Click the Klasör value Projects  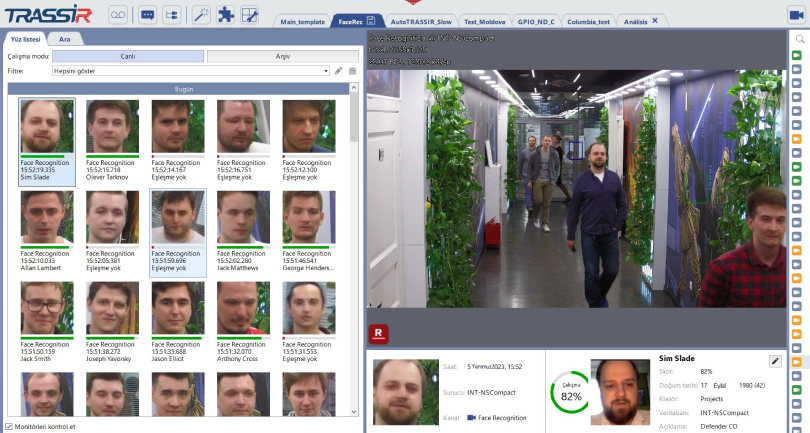click(712, 399)
